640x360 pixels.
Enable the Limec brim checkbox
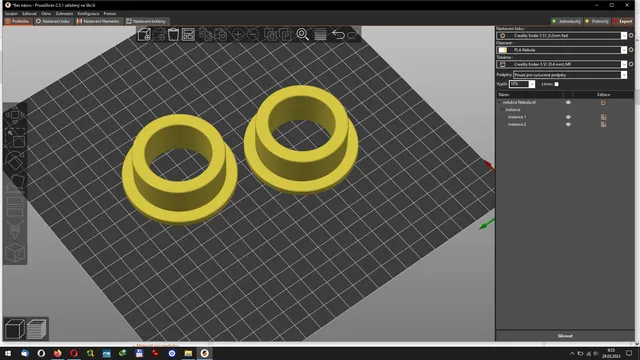point(556,84)
